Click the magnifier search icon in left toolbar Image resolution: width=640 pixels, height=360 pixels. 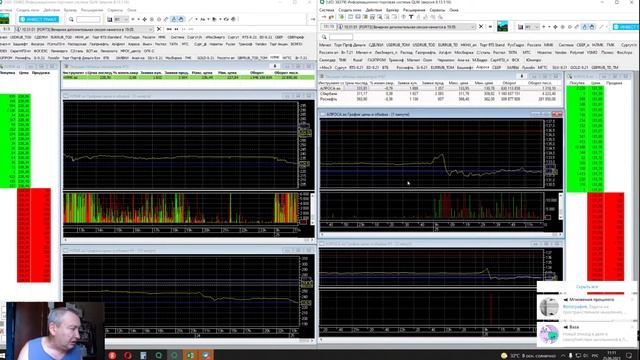point(71,19)
